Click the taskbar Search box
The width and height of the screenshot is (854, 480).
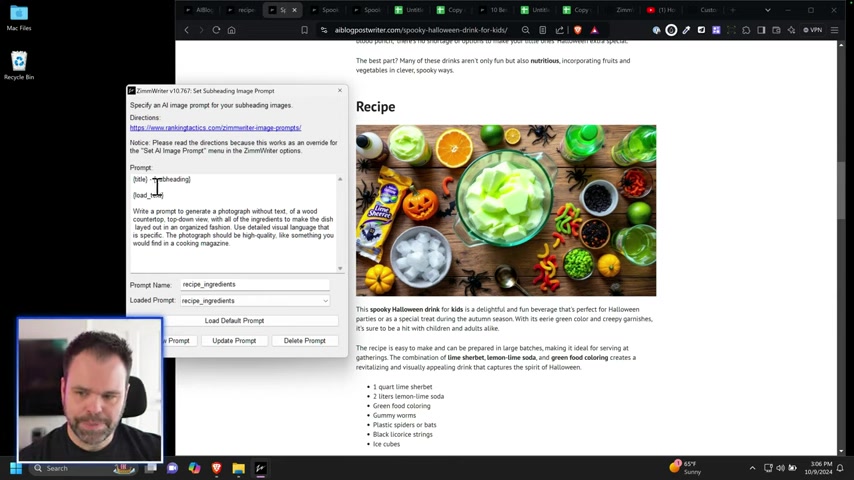82,468
